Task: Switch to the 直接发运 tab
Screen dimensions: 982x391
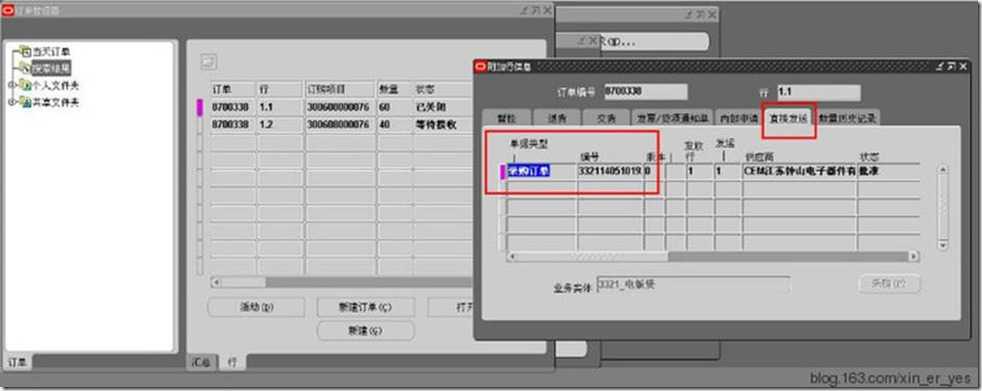Action: (788, 118)
